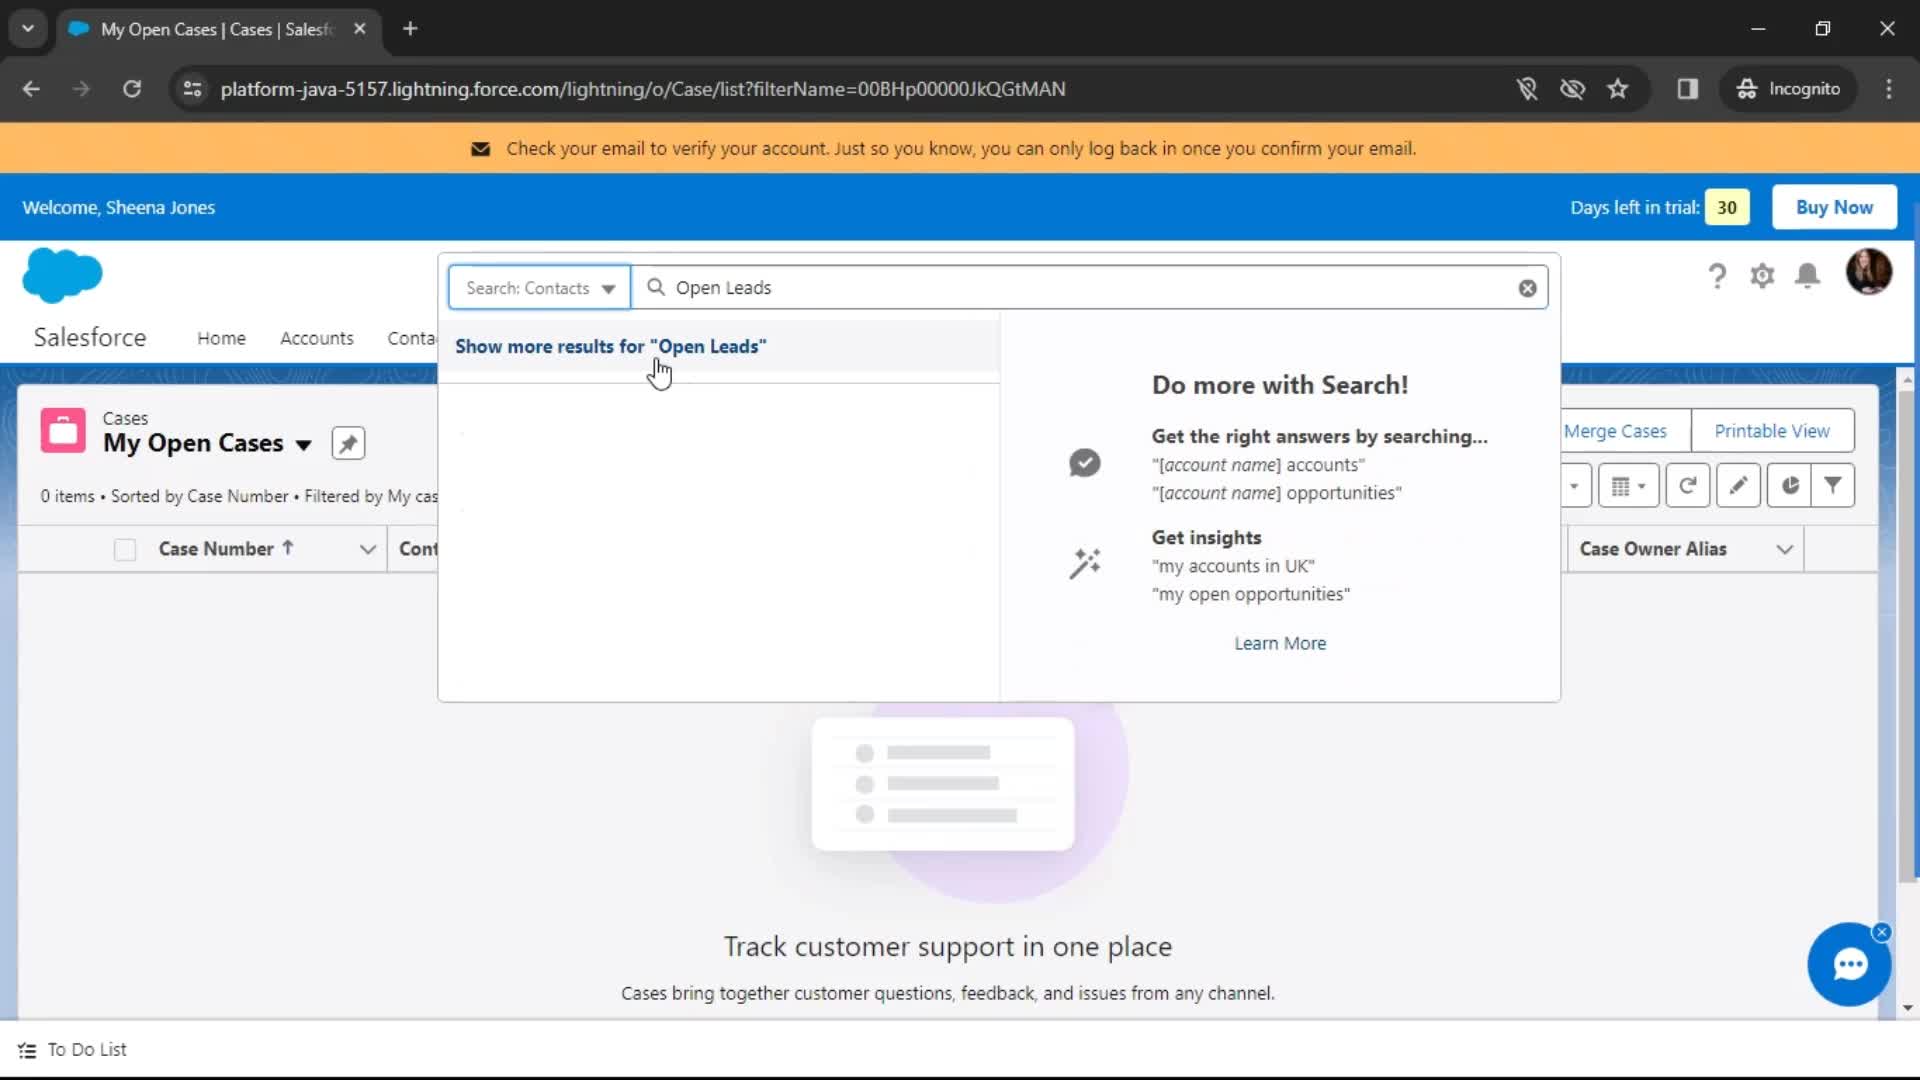Open the chat bubble assistant
This screenshot has width=1920, height=1080.
tap(1849, 965)
